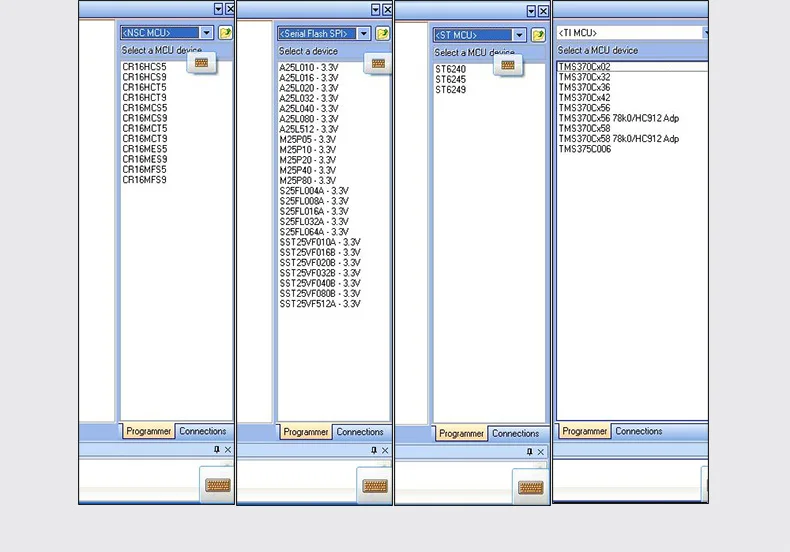
Task: Expand the <Serial Flash SPI> combo box
Action: (363, 34)
